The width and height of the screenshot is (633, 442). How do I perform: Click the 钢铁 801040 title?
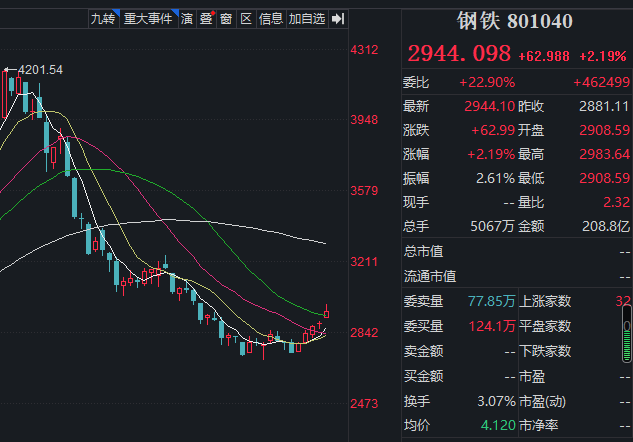pyautogui.click(x=514, y=21)
